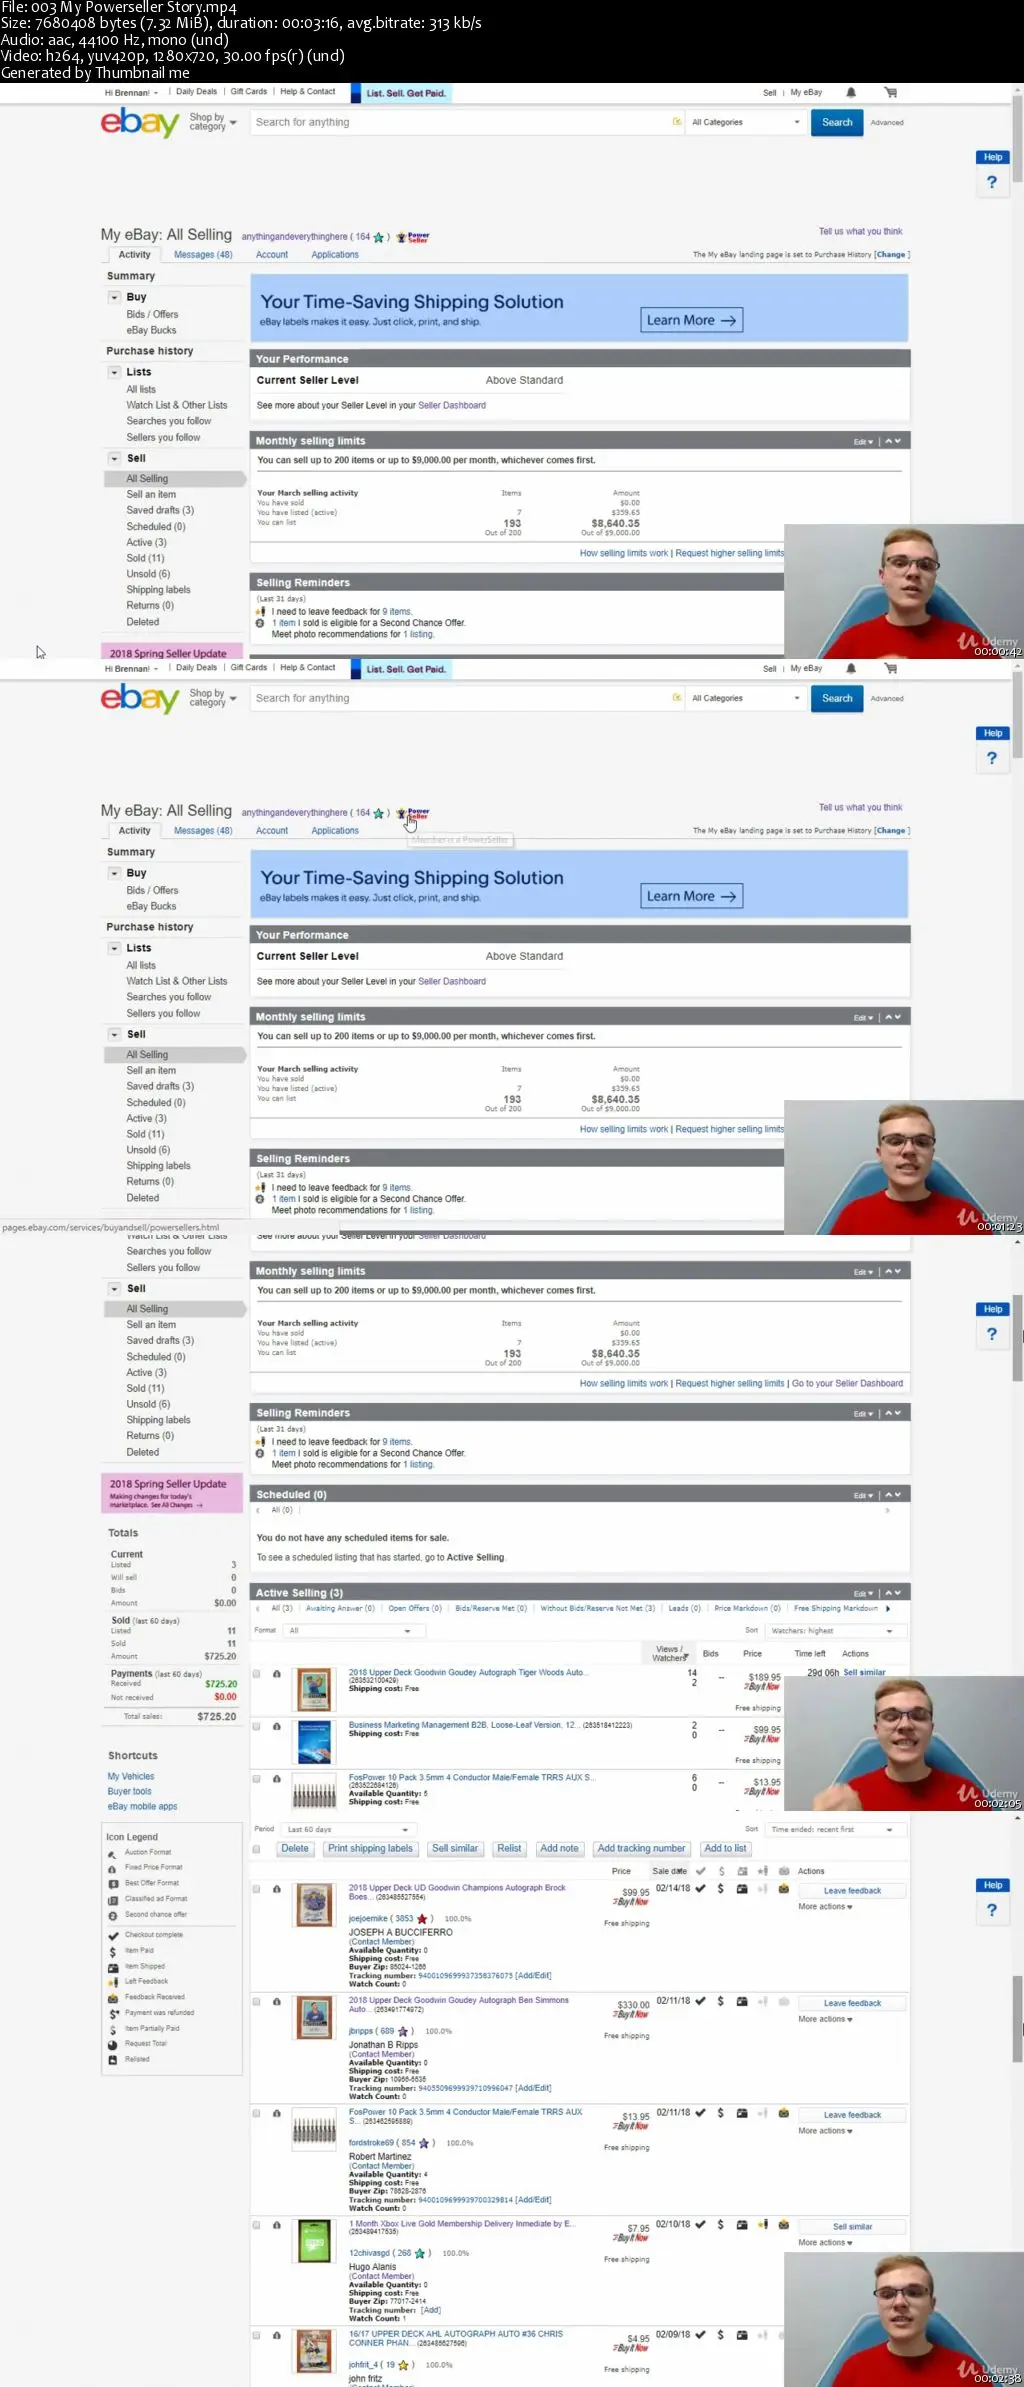Tick the checkbox for the Xbox Live Gold Membership item
1024x2387 pixels.
pos(257,2225)
